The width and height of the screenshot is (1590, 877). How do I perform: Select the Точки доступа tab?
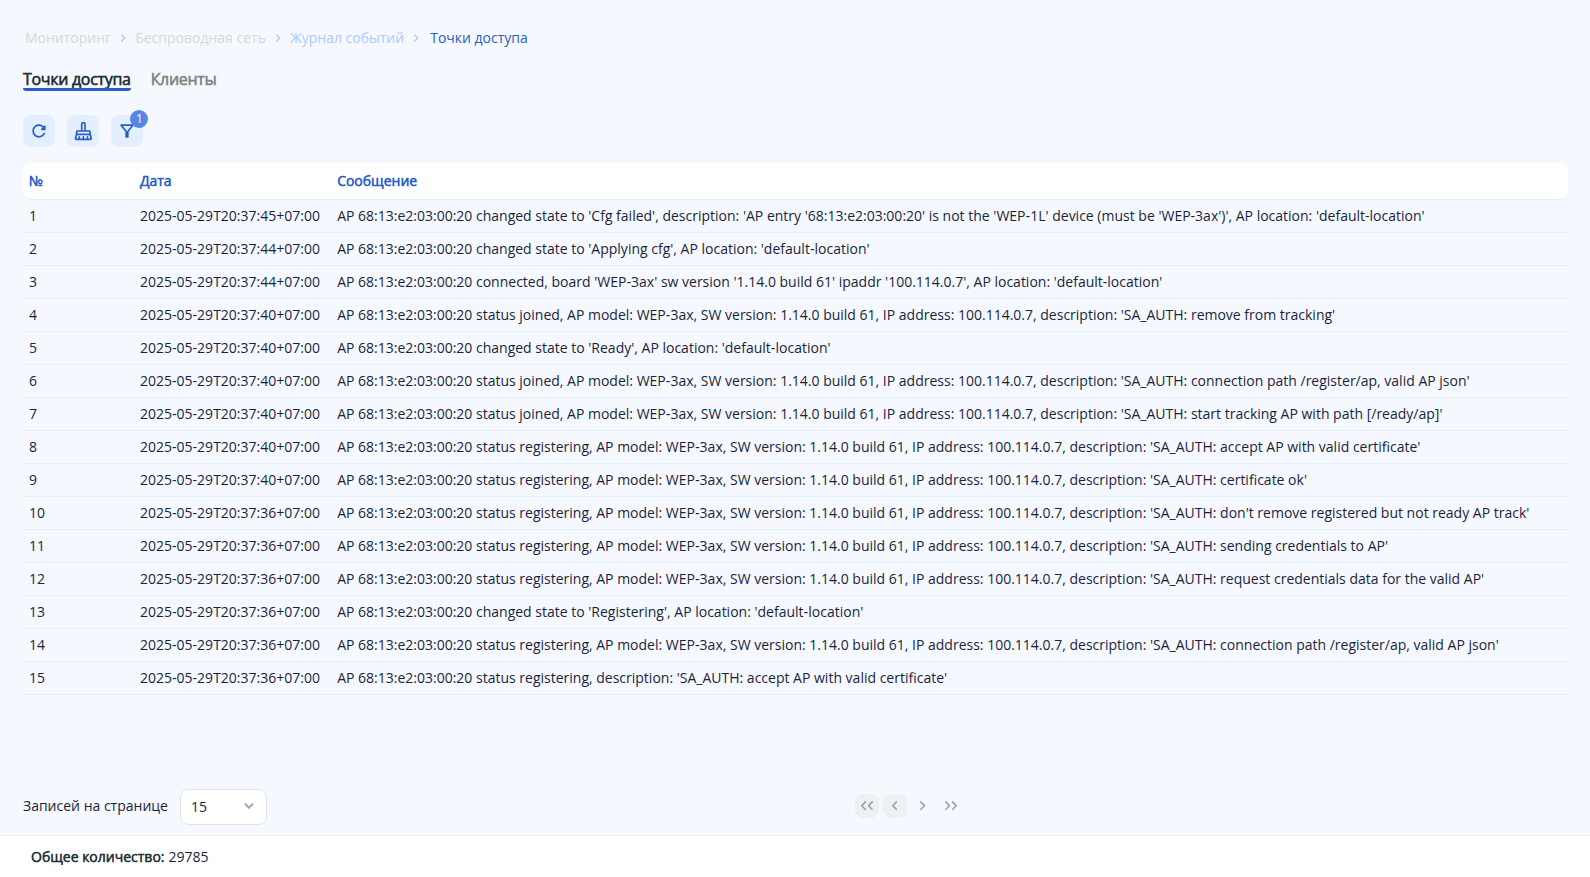[x=77, y=80]
